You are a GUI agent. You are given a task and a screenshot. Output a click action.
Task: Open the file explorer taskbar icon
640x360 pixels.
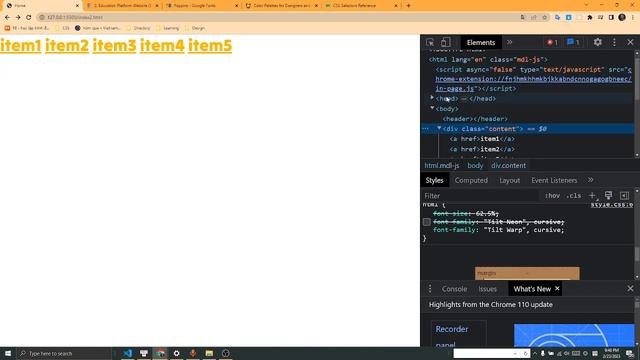tap(209, 353)
